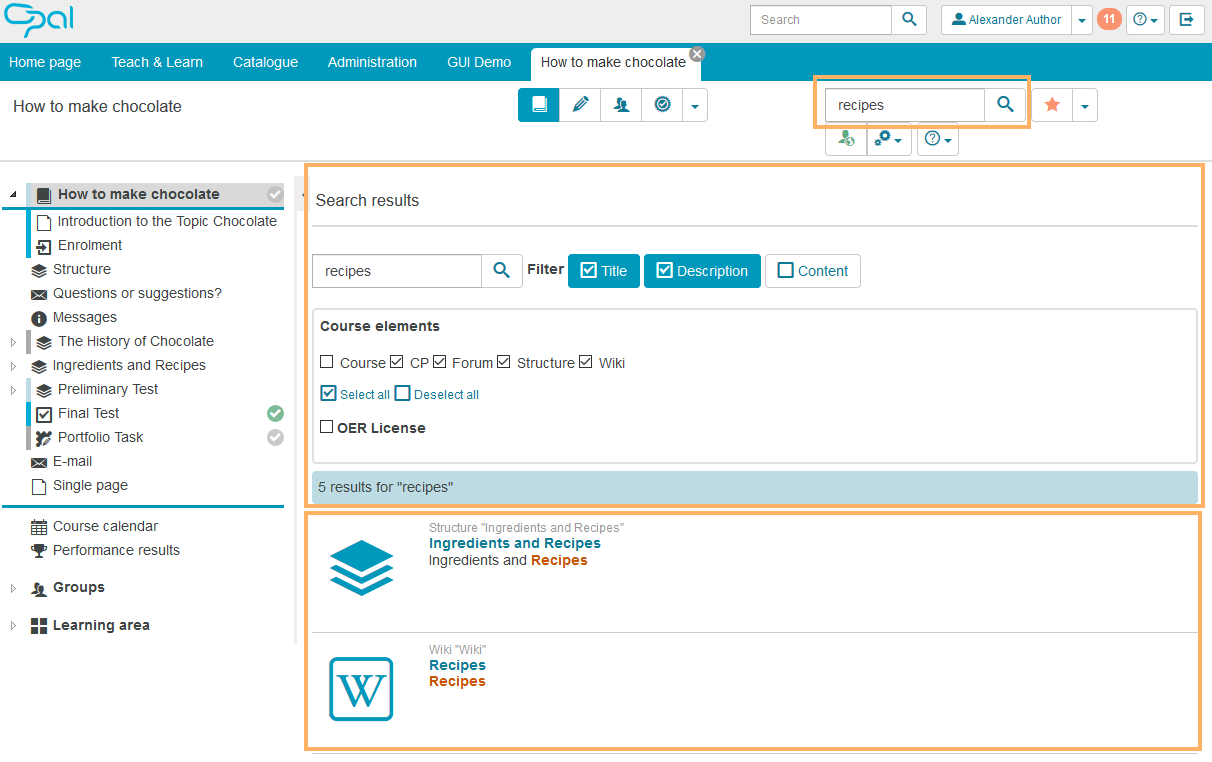Open members management icon in toolbar
This screenshot has height=762, width=1212.
click(621, 105)
